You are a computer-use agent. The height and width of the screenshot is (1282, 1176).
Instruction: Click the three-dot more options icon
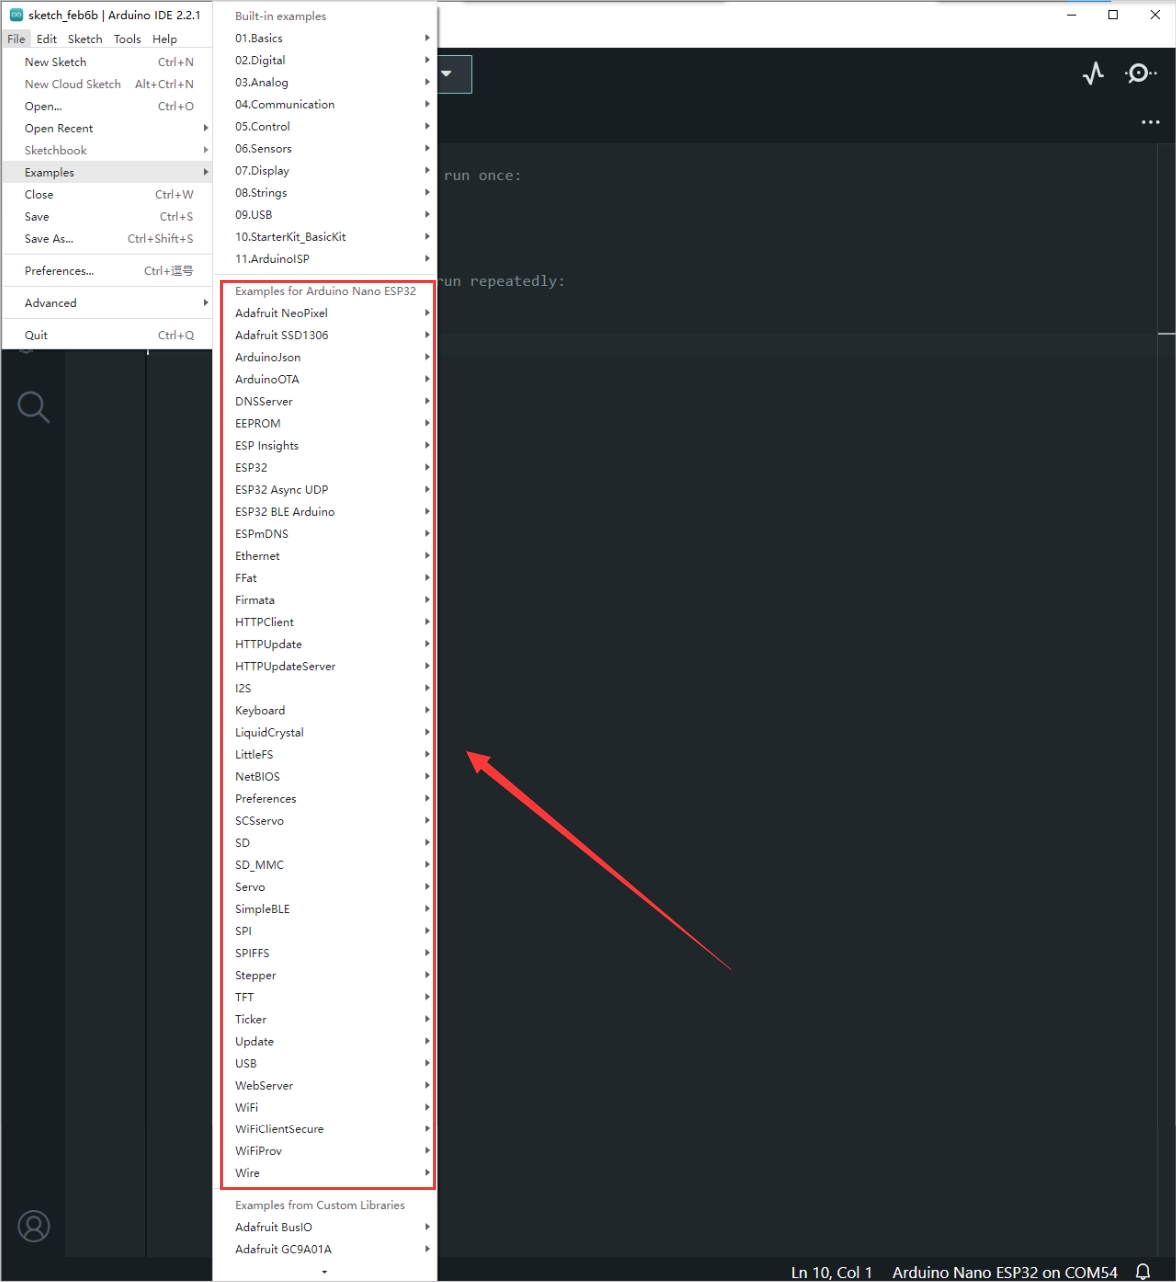1149,122
